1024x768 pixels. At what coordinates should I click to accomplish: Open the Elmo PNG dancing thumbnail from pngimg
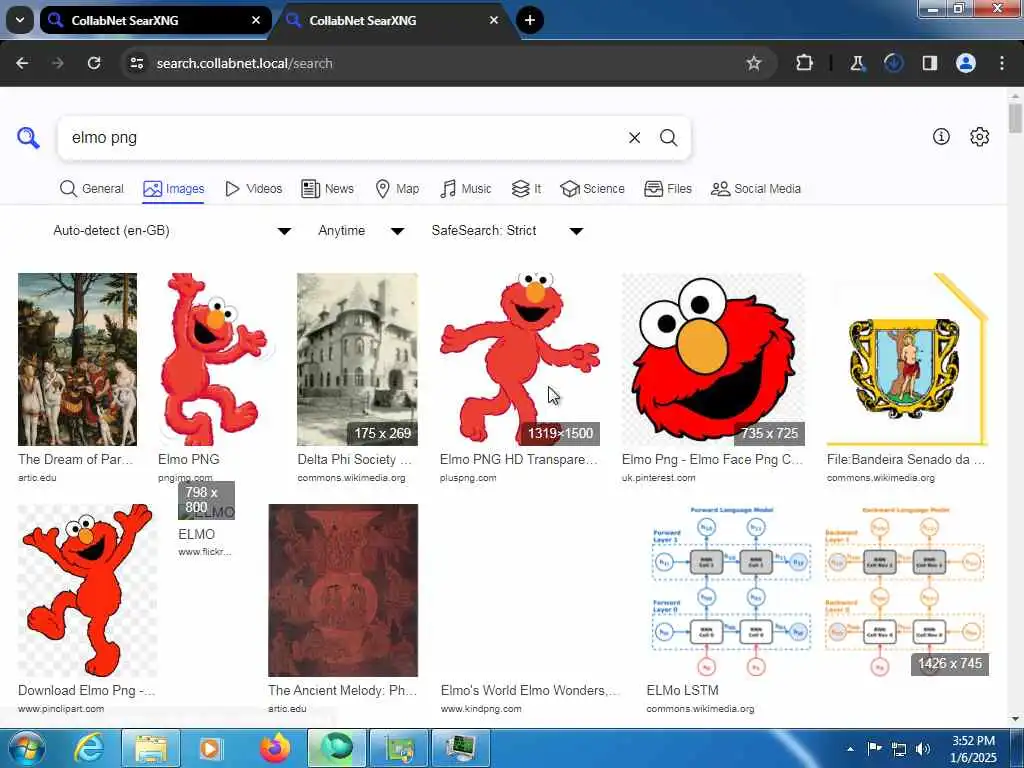click(x=214, y=359)
